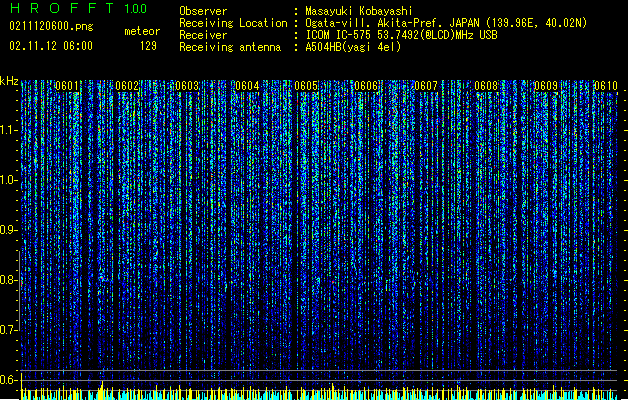
Task: Click the 'meteor' label
Action: [142, 31]
